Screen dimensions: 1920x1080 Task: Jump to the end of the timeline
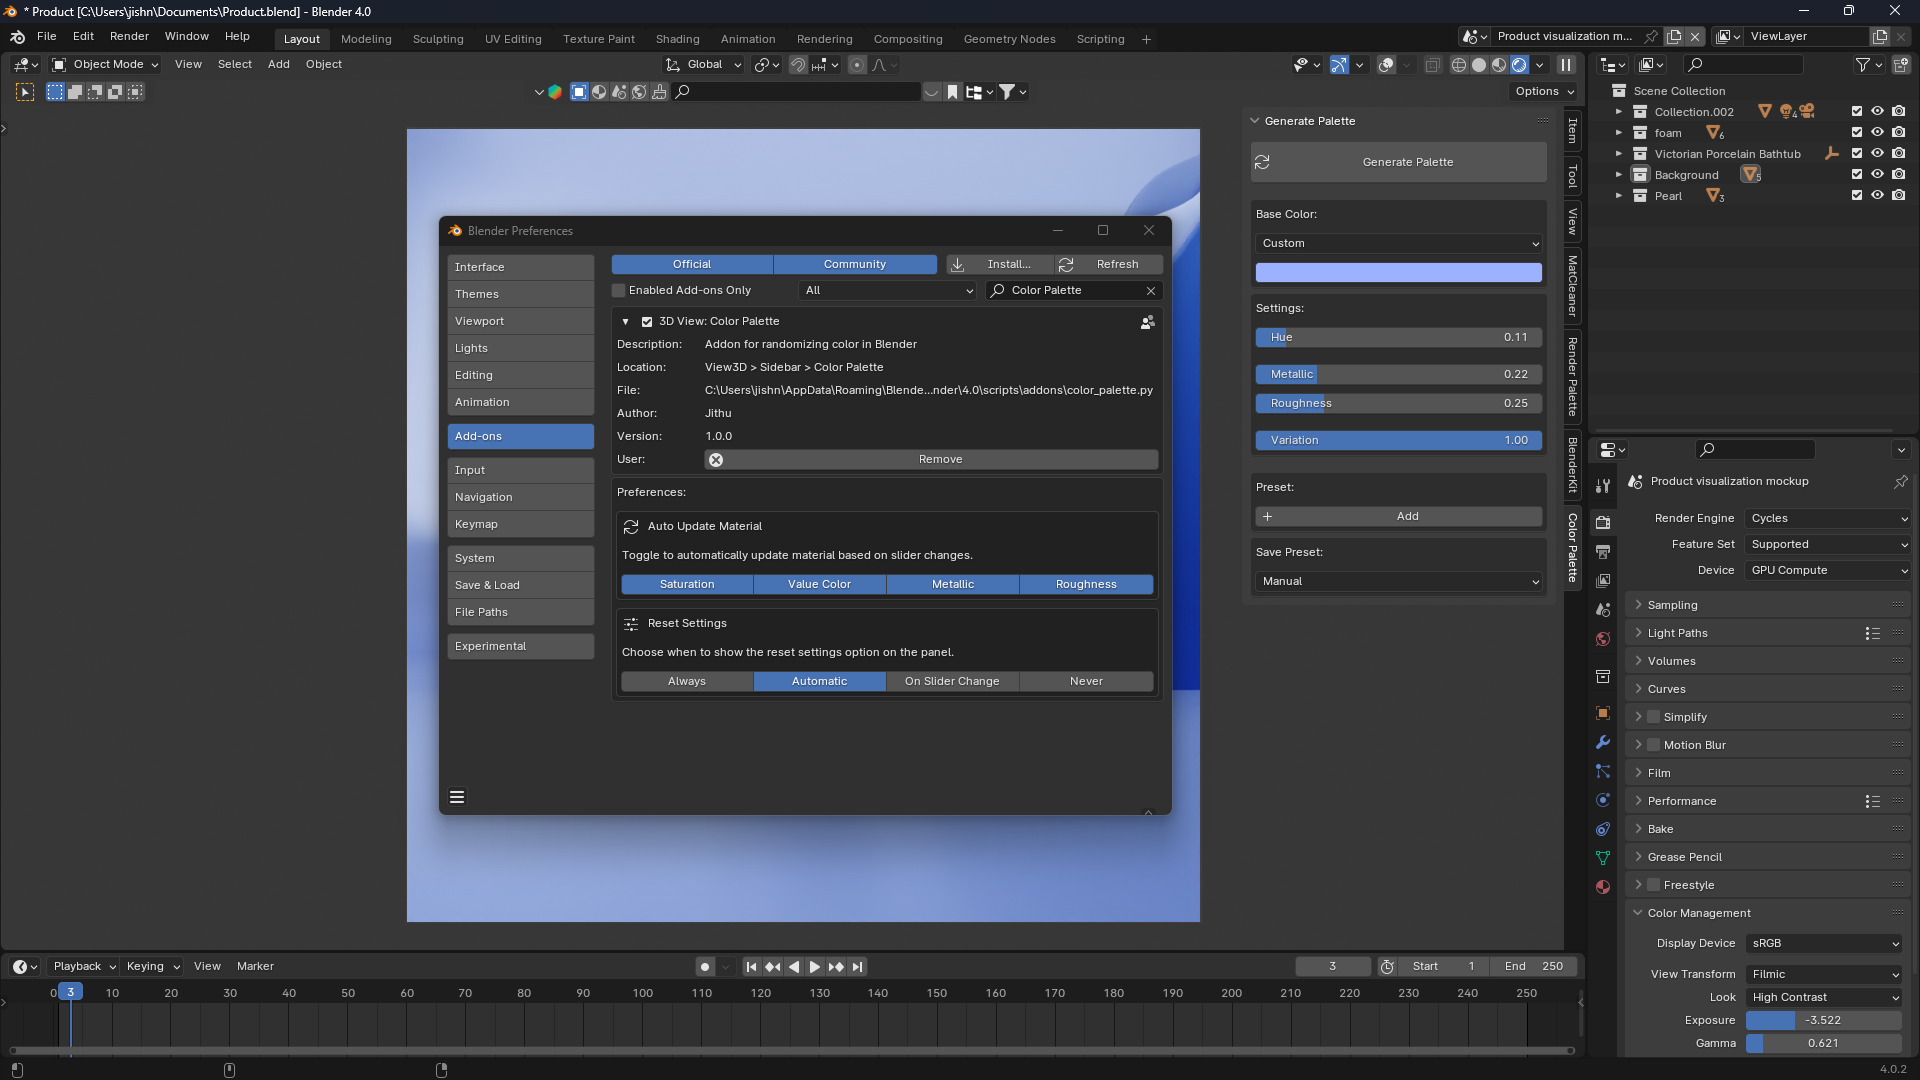pos(857,966)
